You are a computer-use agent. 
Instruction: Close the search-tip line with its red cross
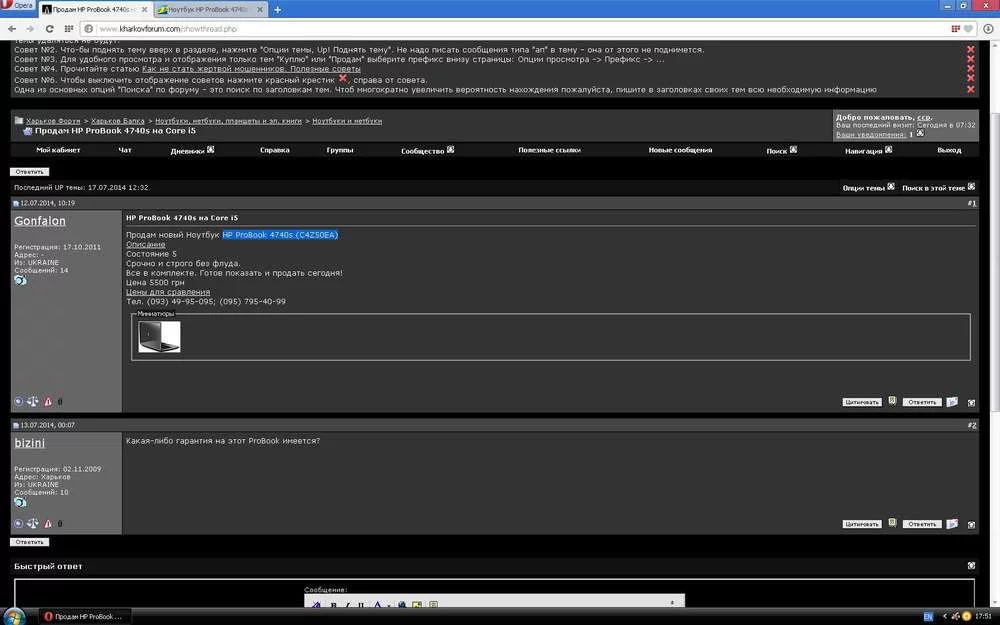point(970,89)
